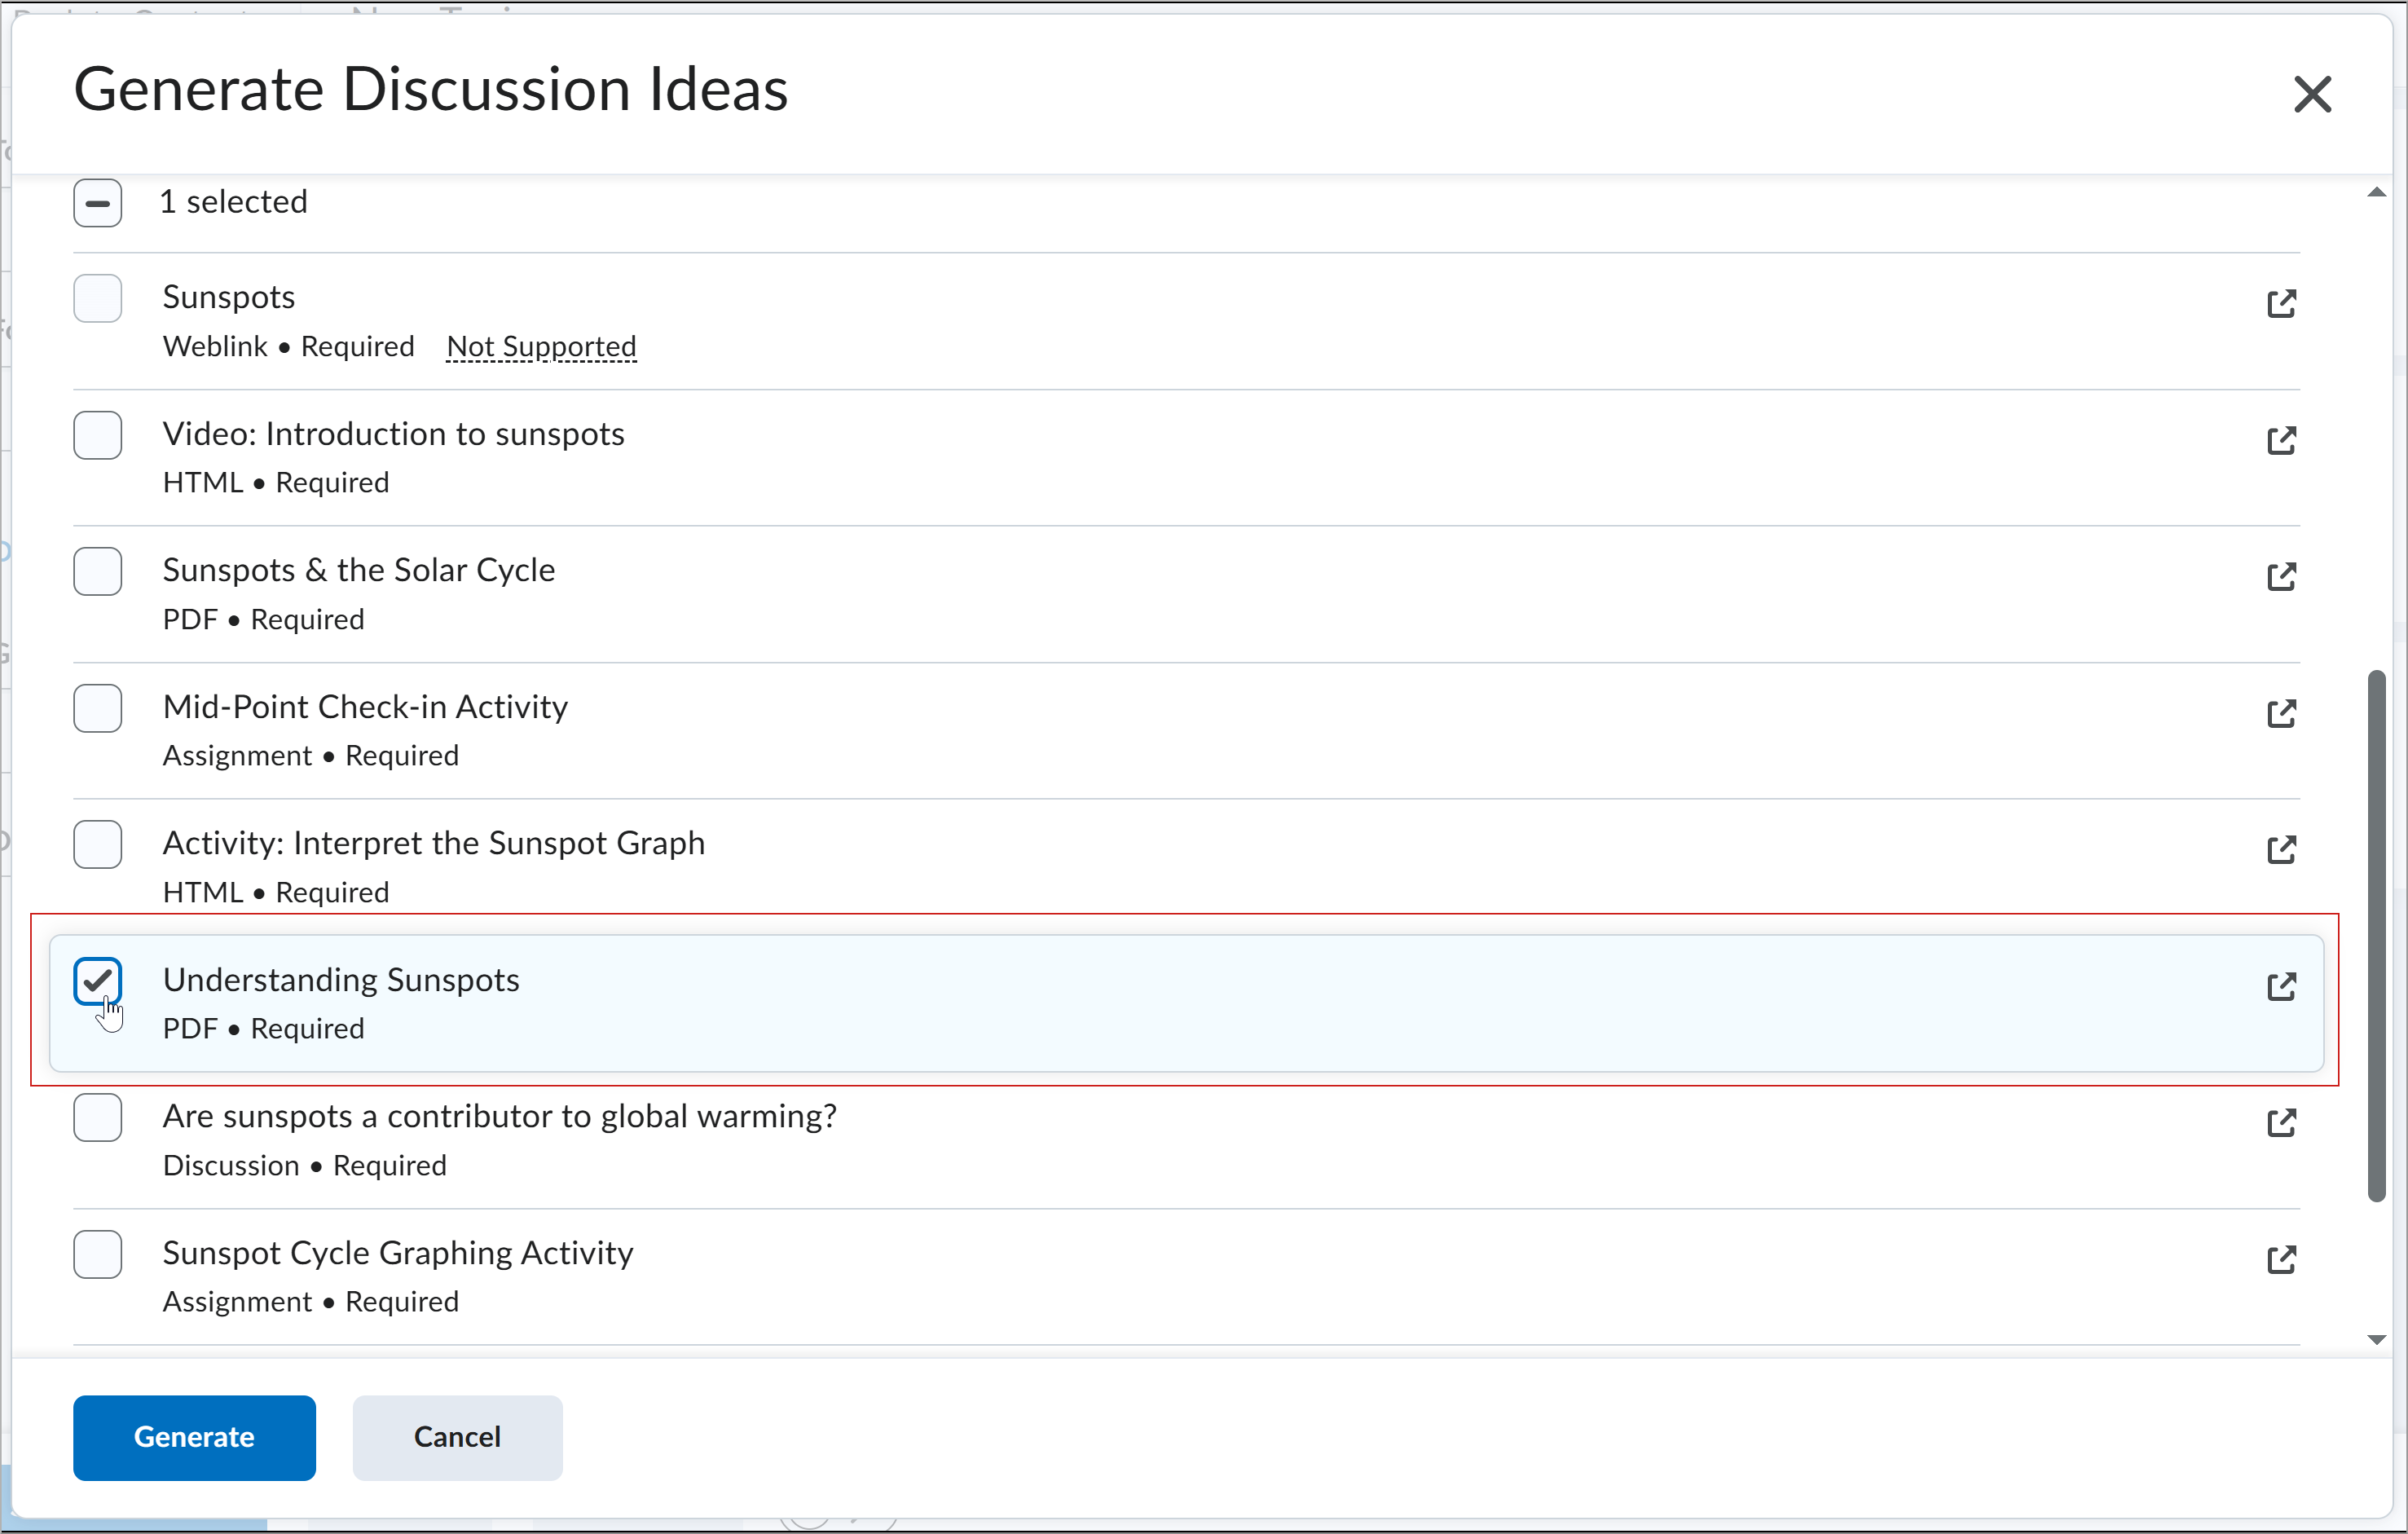This screenshot has width=2408, height=1534.
Task: Click the scroll up arrow of the list
Action: tap(2377, 193)
